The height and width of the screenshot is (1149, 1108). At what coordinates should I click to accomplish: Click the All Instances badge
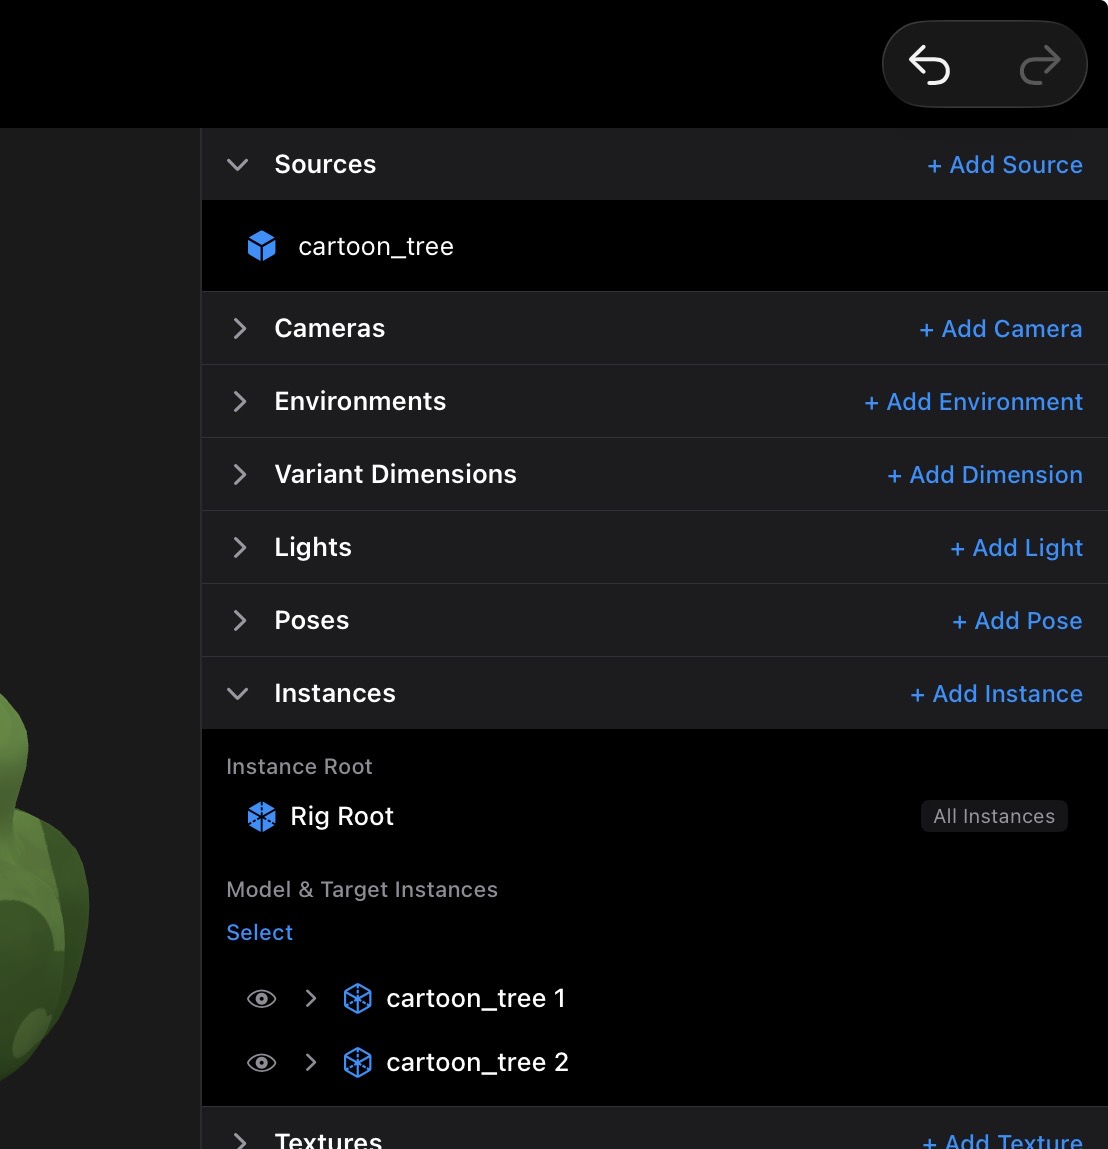point(994,816)
